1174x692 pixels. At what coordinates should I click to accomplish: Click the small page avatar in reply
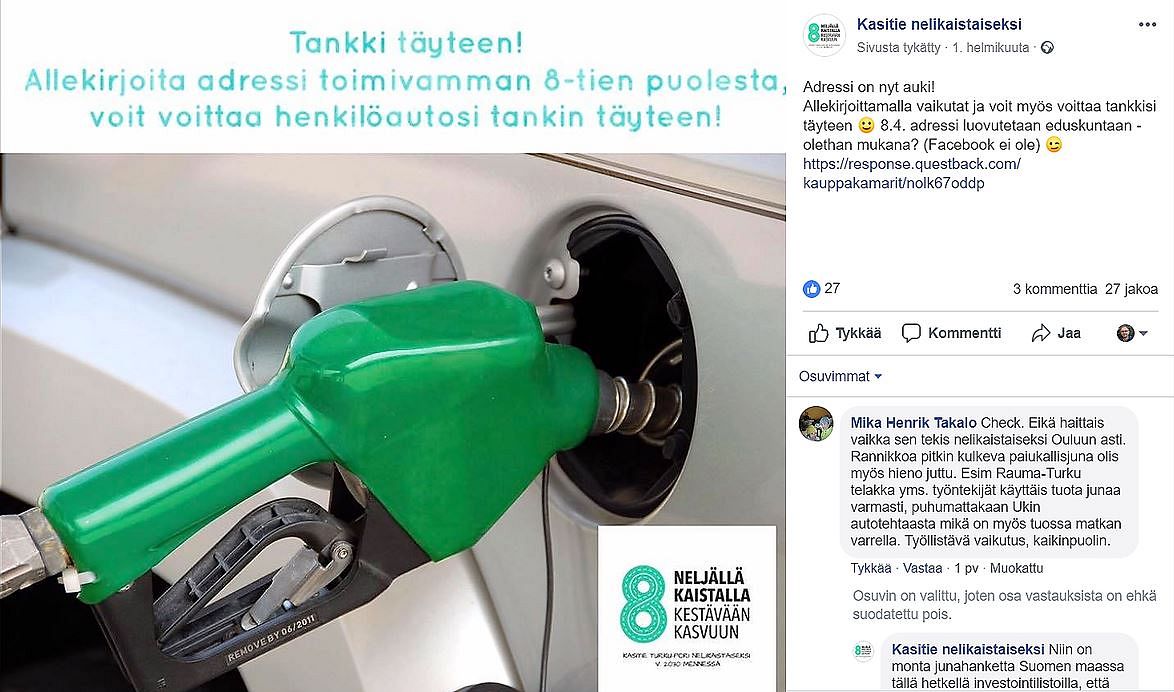[863, 651]
